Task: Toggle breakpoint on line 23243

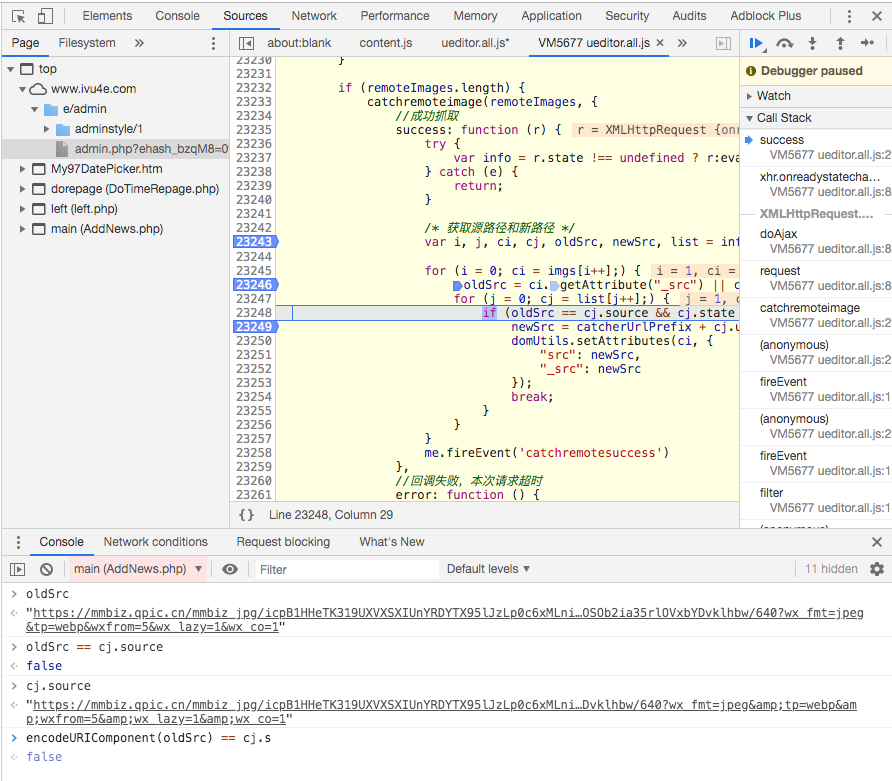Action: click(x=253, y=242)
